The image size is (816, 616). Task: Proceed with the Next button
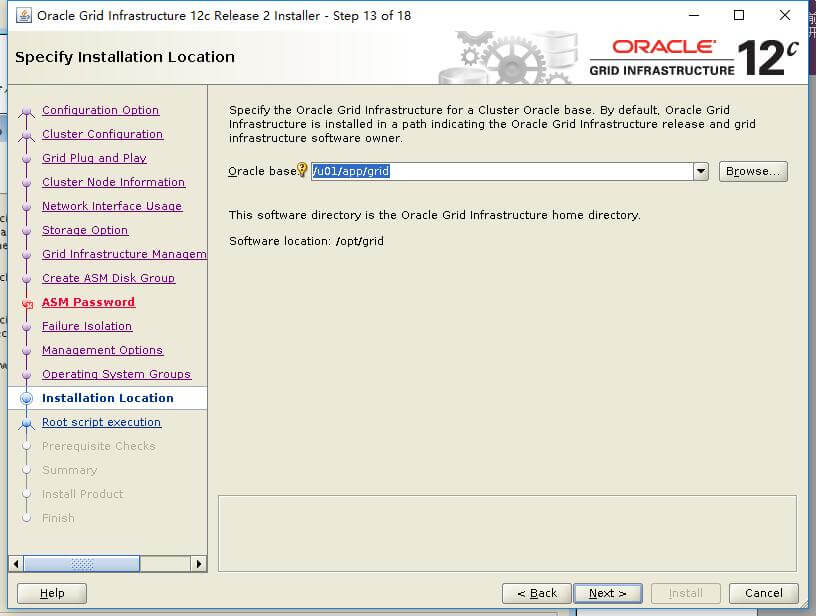[x=607, y=593]
